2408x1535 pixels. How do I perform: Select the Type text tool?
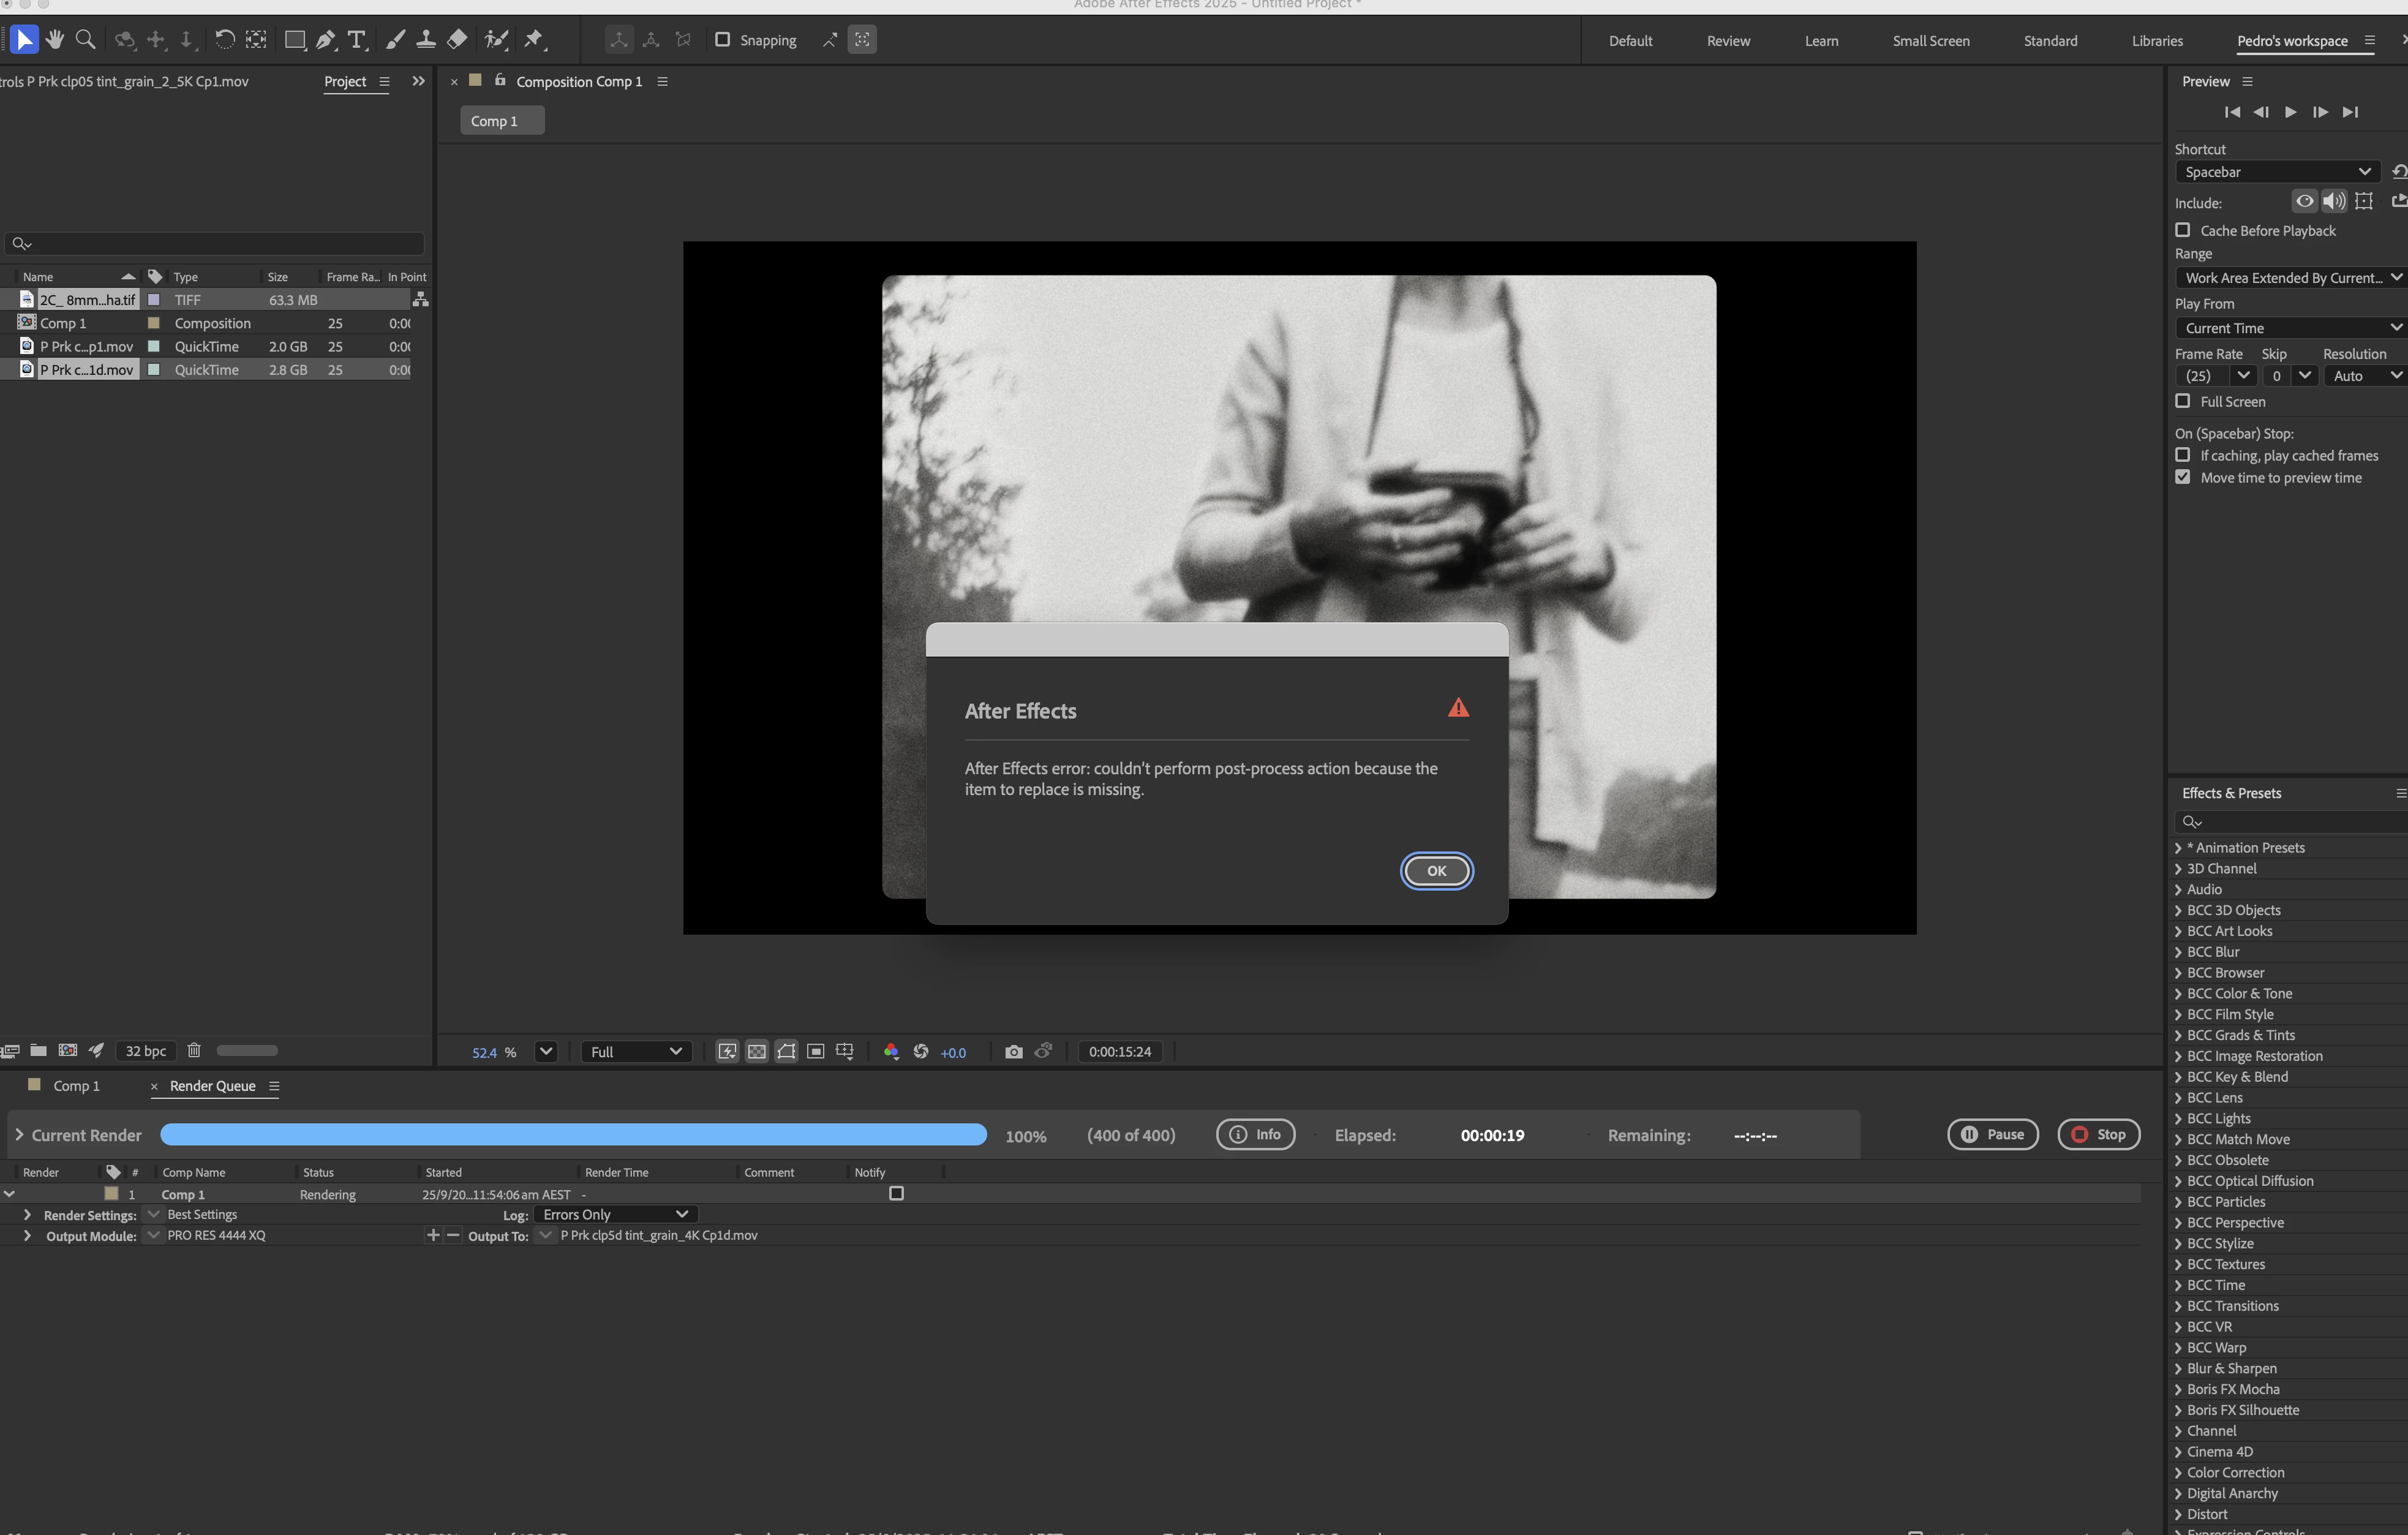[x=357, y=39]
